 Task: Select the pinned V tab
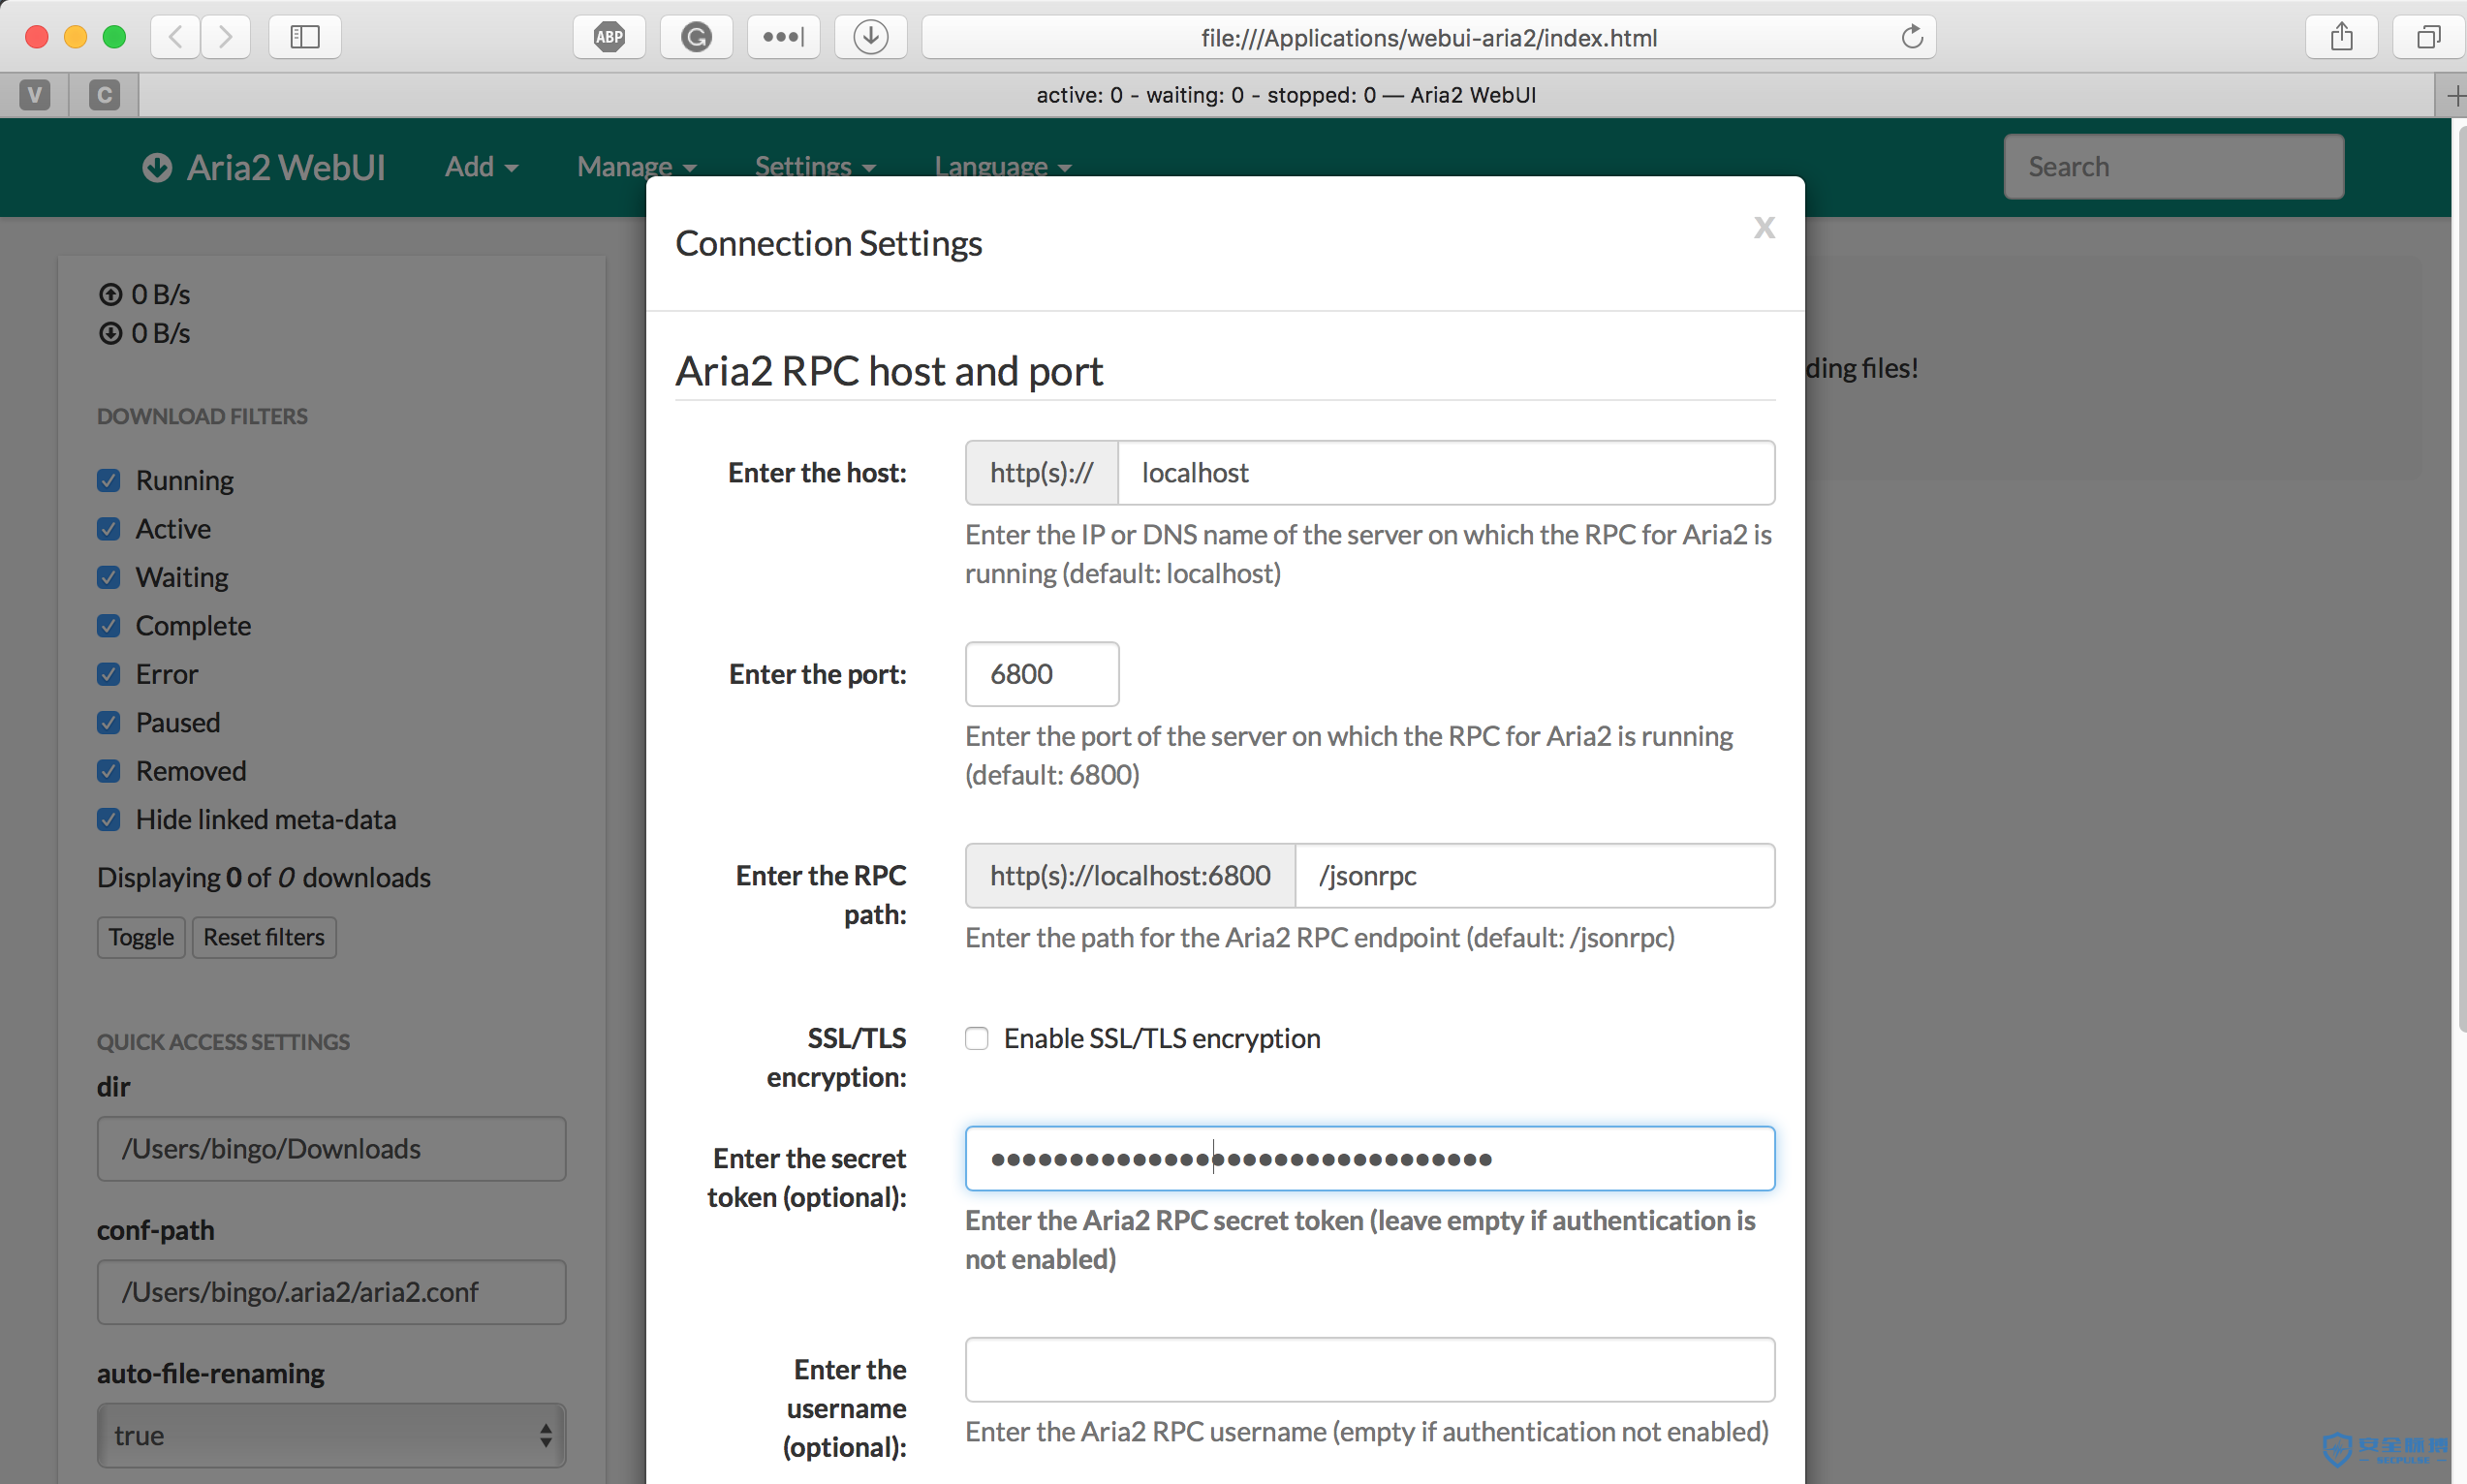[x=34, y=95]
